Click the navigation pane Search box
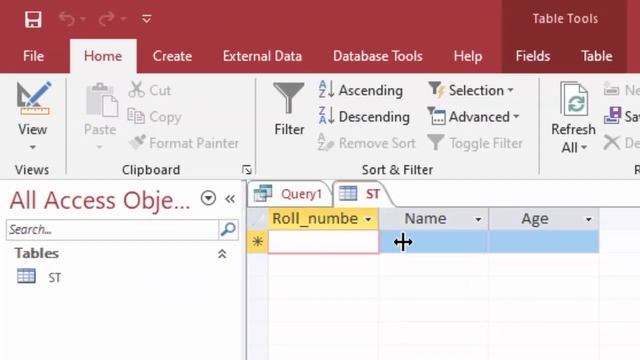 [x=112, y=230]
